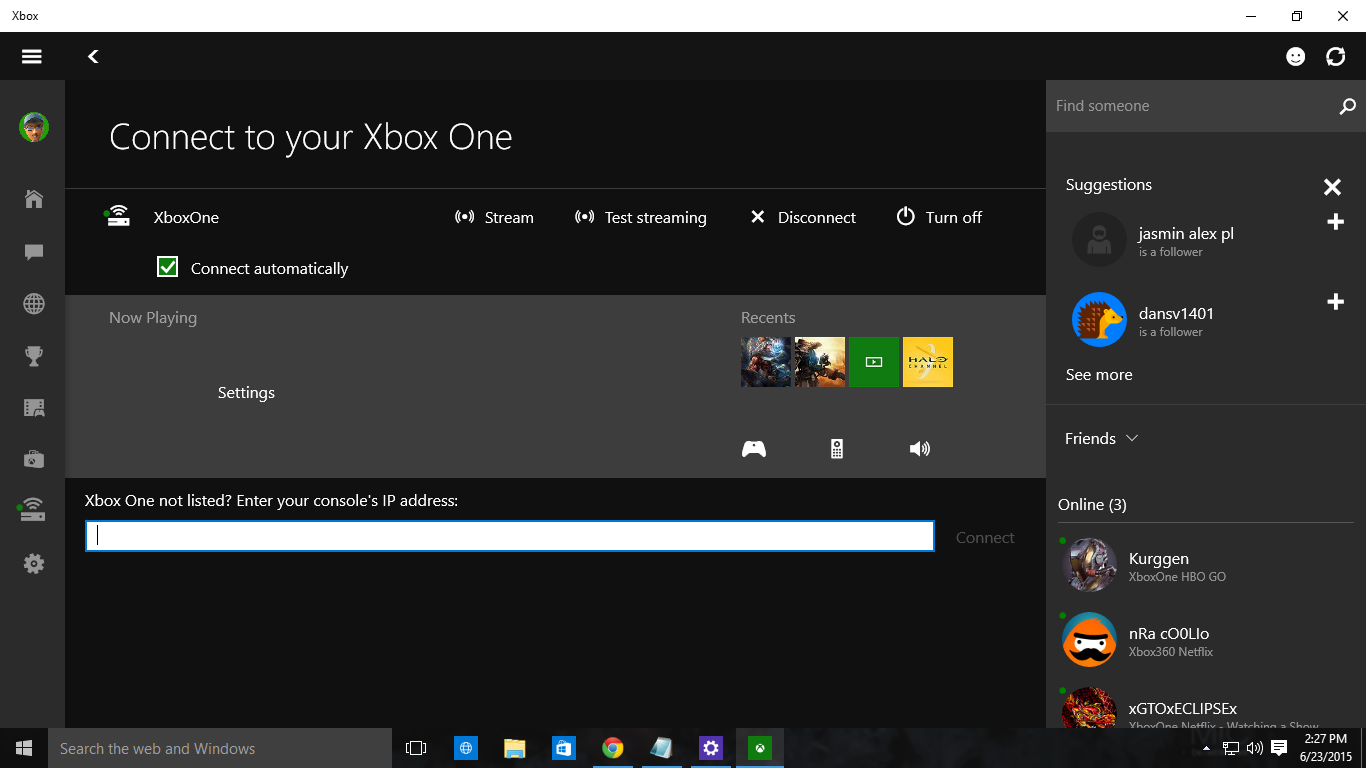The image size is (1366, 768).
Task: Open the Windows Store taskbar icon
Action: pos(563,748)
